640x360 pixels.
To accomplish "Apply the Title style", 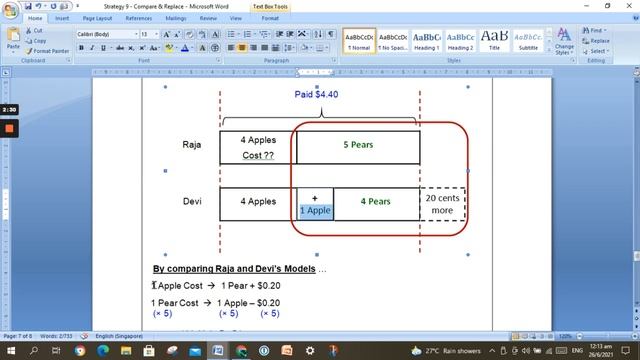I will pyautogui.click(x=494, y=41).
